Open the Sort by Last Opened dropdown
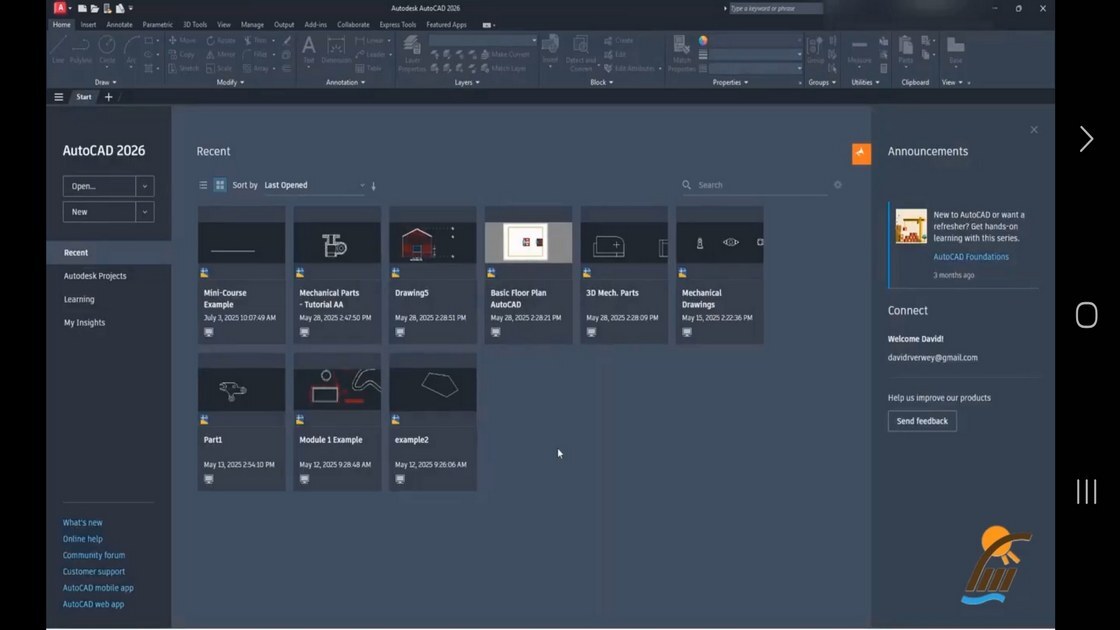This screenshot has width=1120, height=630. [x=314, y=185]
